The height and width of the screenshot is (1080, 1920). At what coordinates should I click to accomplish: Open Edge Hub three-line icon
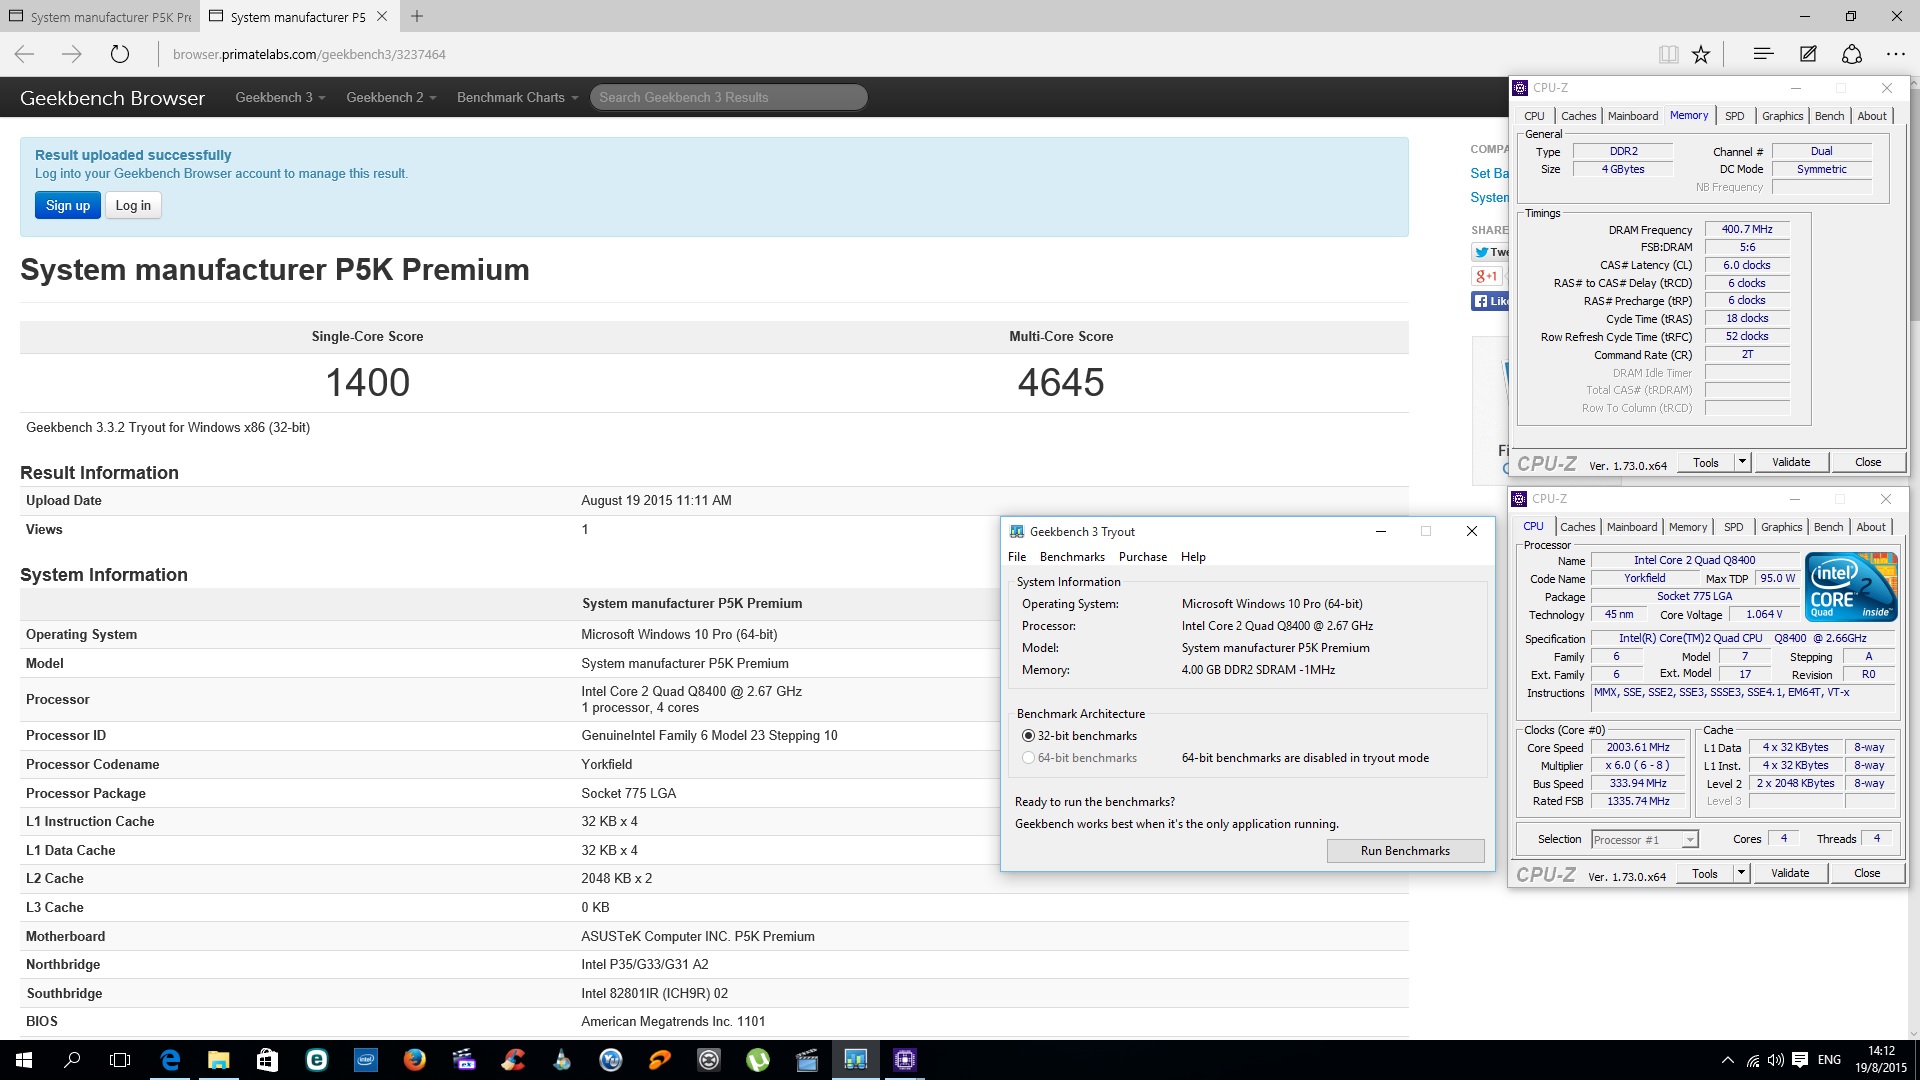(1763, 54)
